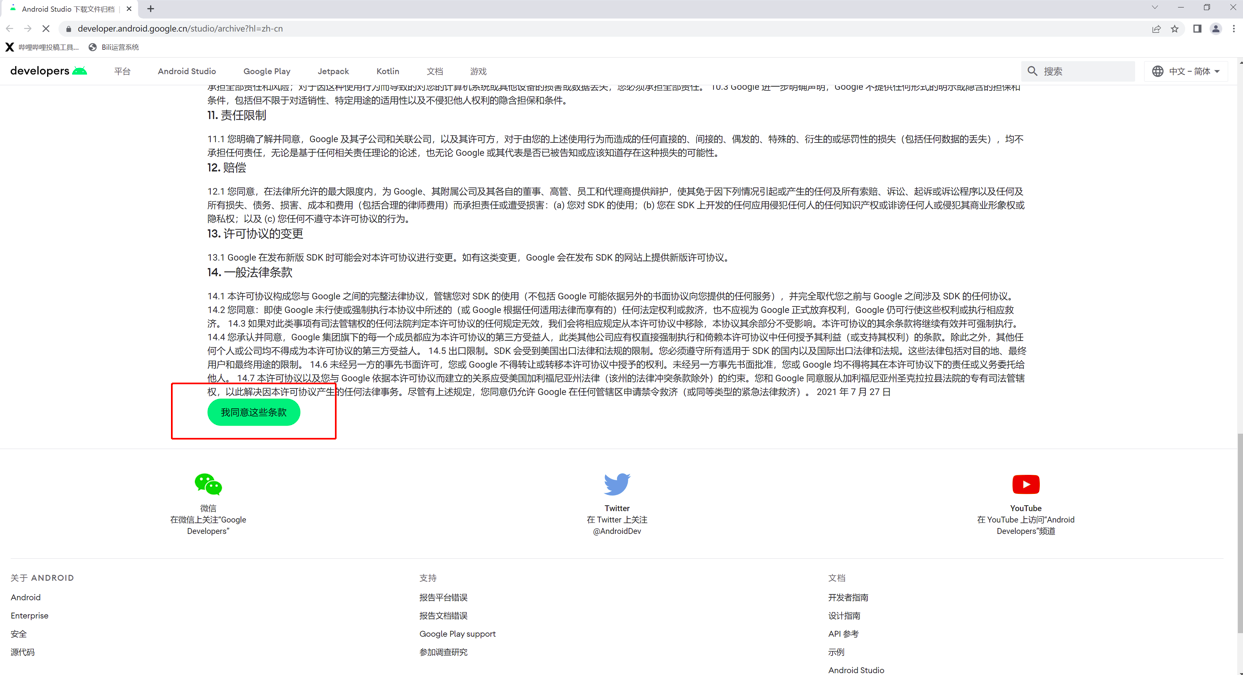
Task: Click the 12. 赔偿 heading
Action: tap(227, 167)
